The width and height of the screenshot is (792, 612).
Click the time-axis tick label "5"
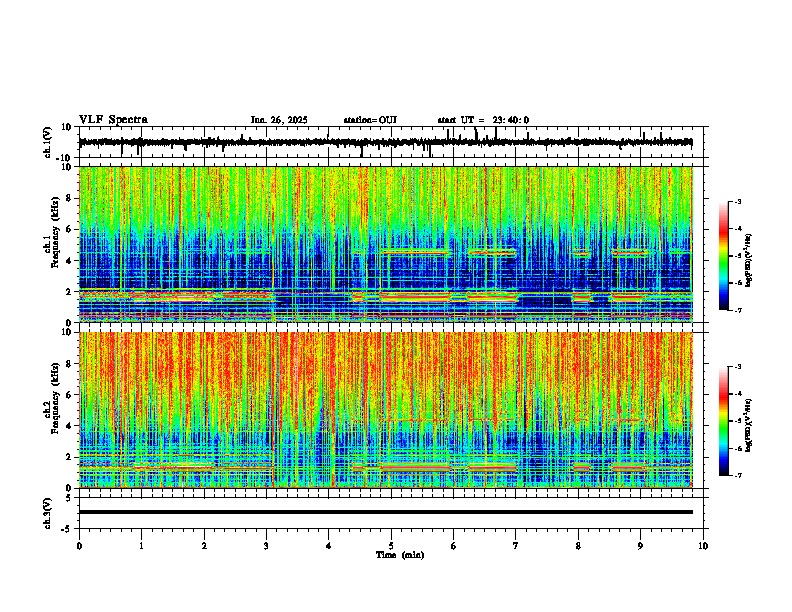click(391, 546)
